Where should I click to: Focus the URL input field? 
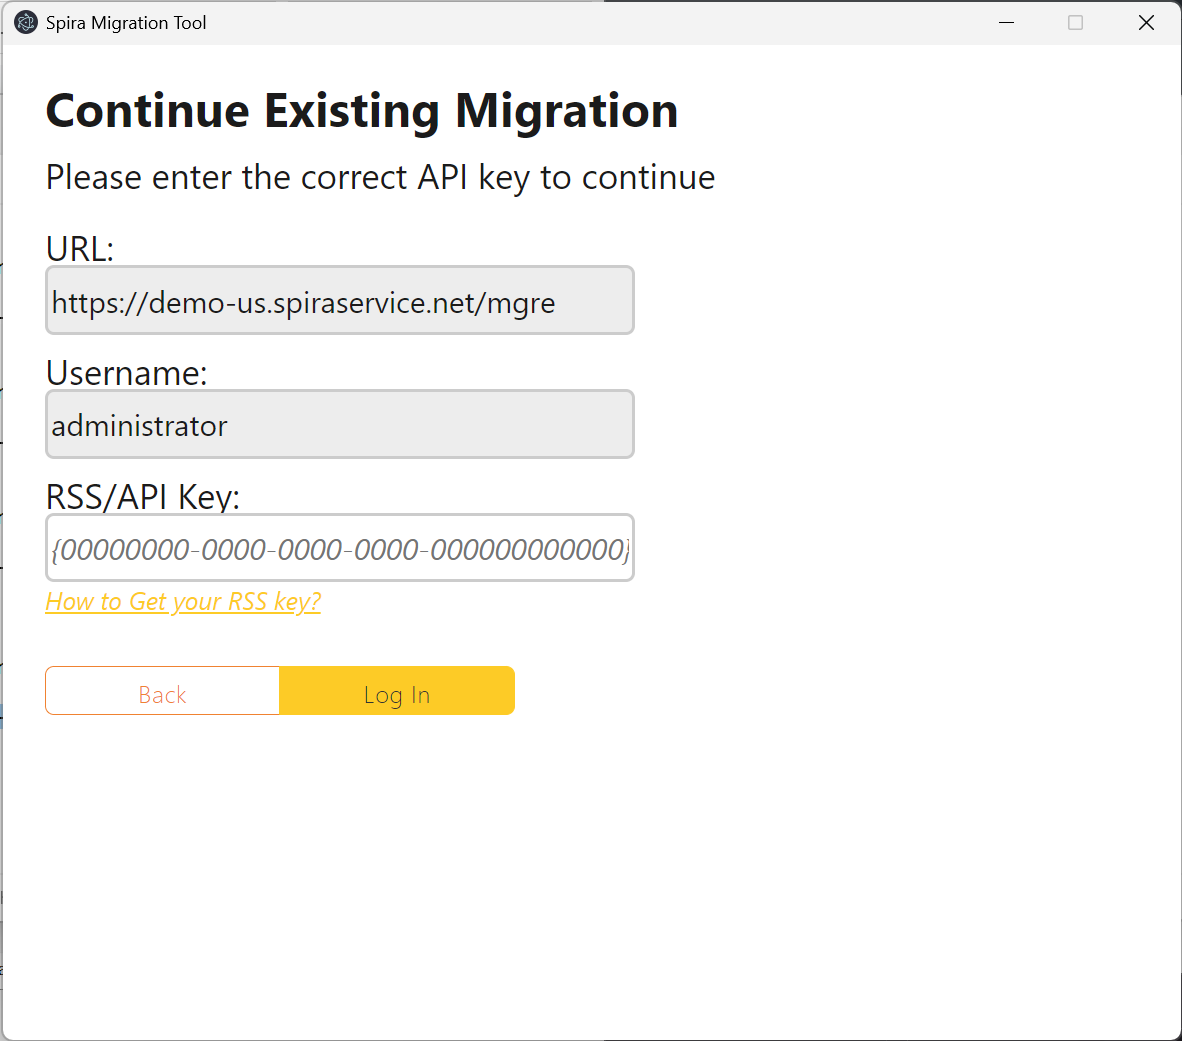(340, 300)
